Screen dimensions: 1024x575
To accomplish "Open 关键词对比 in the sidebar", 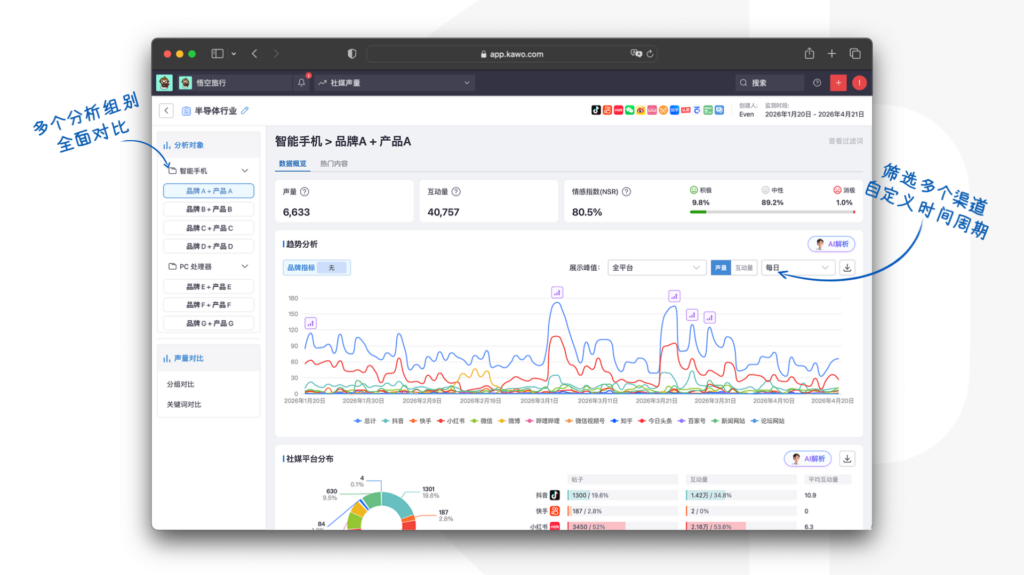I will [184, 404].
